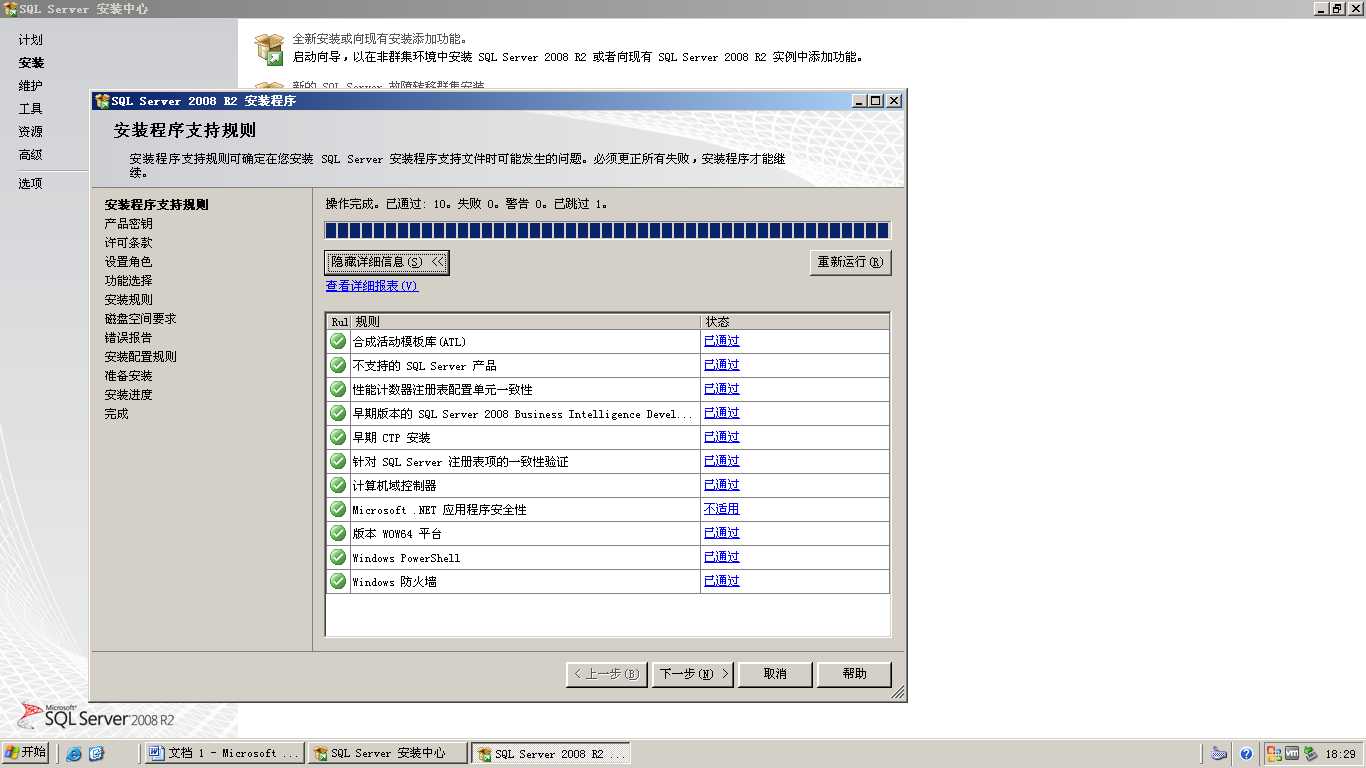This screenshot has height=768, width=1366.
Task: Click green check icon for Business Intelligence row
Action: (338, 413)
